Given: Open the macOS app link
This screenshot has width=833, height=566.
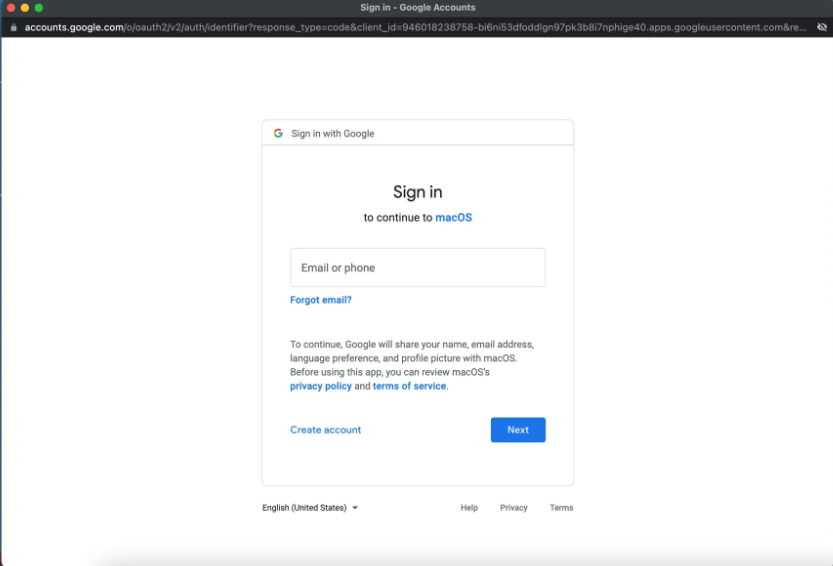Looking at the screenshot, I should tap(454, 217).
